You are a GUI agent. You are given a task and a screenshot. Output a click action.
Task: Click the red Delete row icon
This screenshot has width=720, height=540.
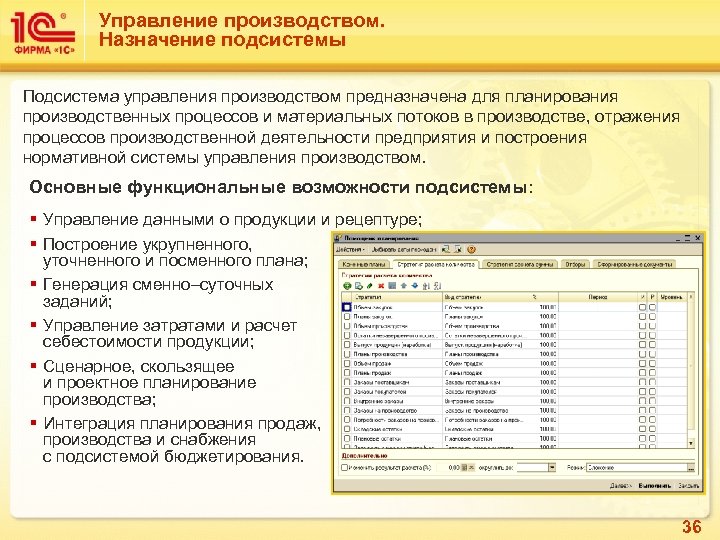pyautogui.click(x=381, y=286)
